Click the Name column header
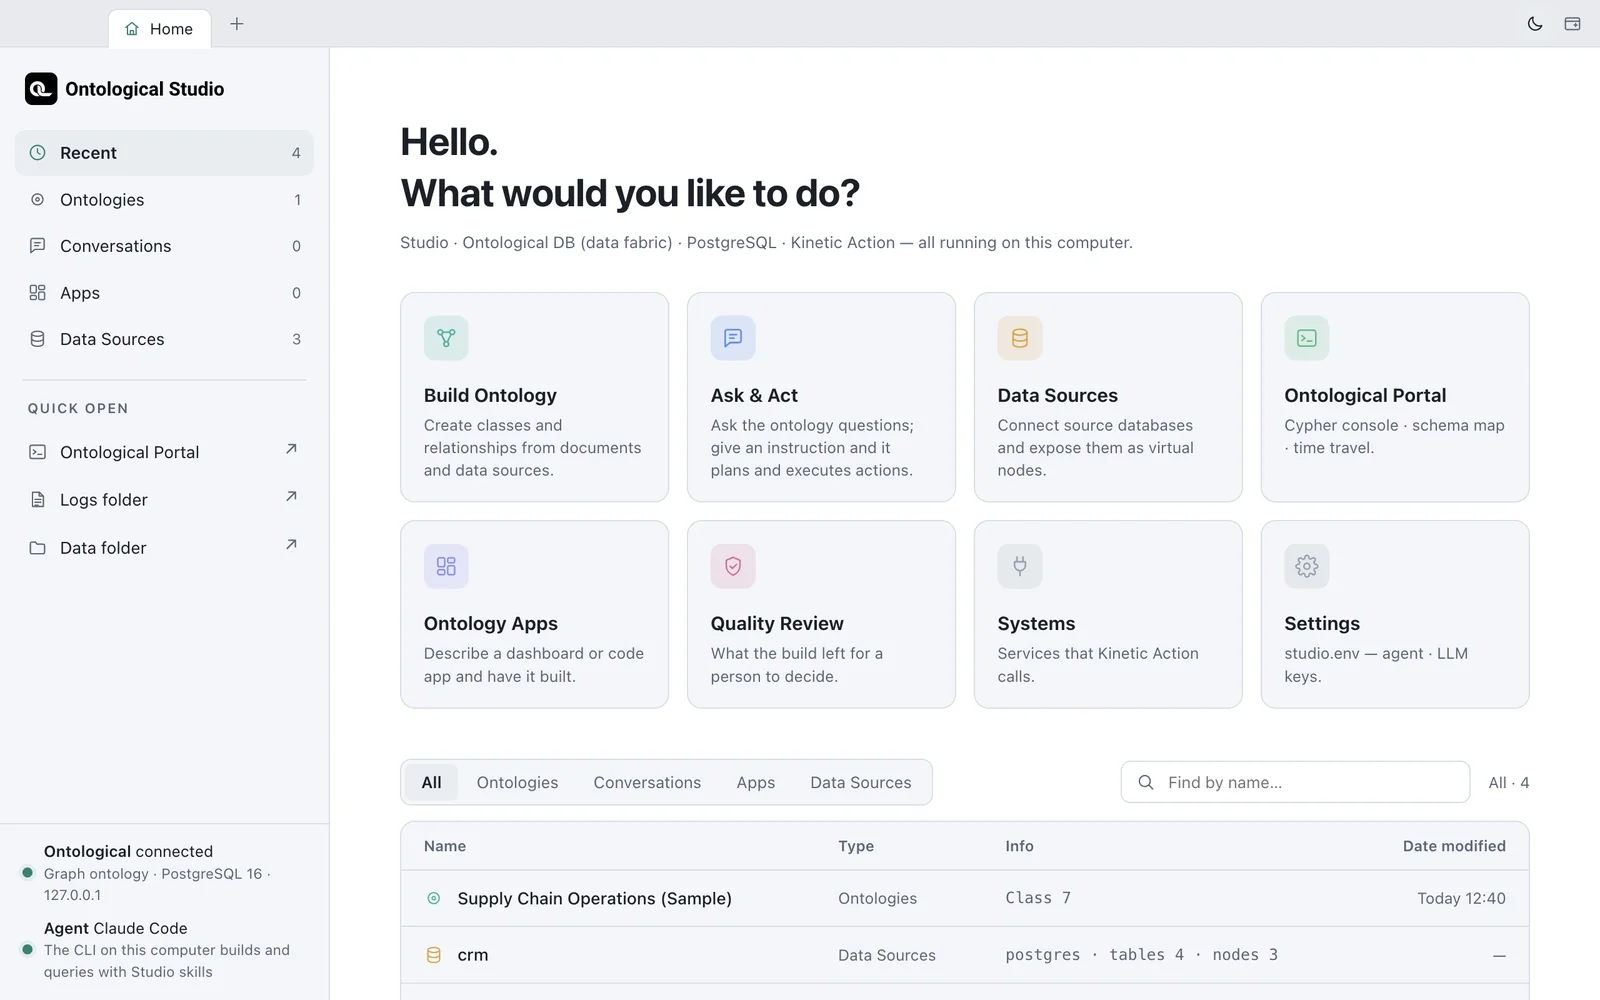The height and width of the screenshot is (1000, 1600). click(445, 846)
